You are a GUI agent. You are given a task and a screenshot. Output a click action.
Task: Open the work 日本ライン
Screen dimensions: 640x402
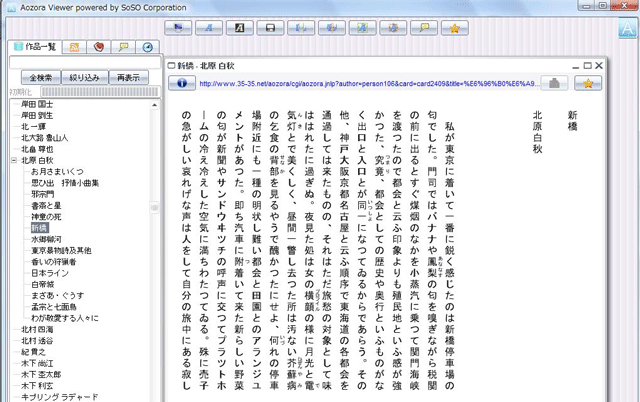click(50, 273)
